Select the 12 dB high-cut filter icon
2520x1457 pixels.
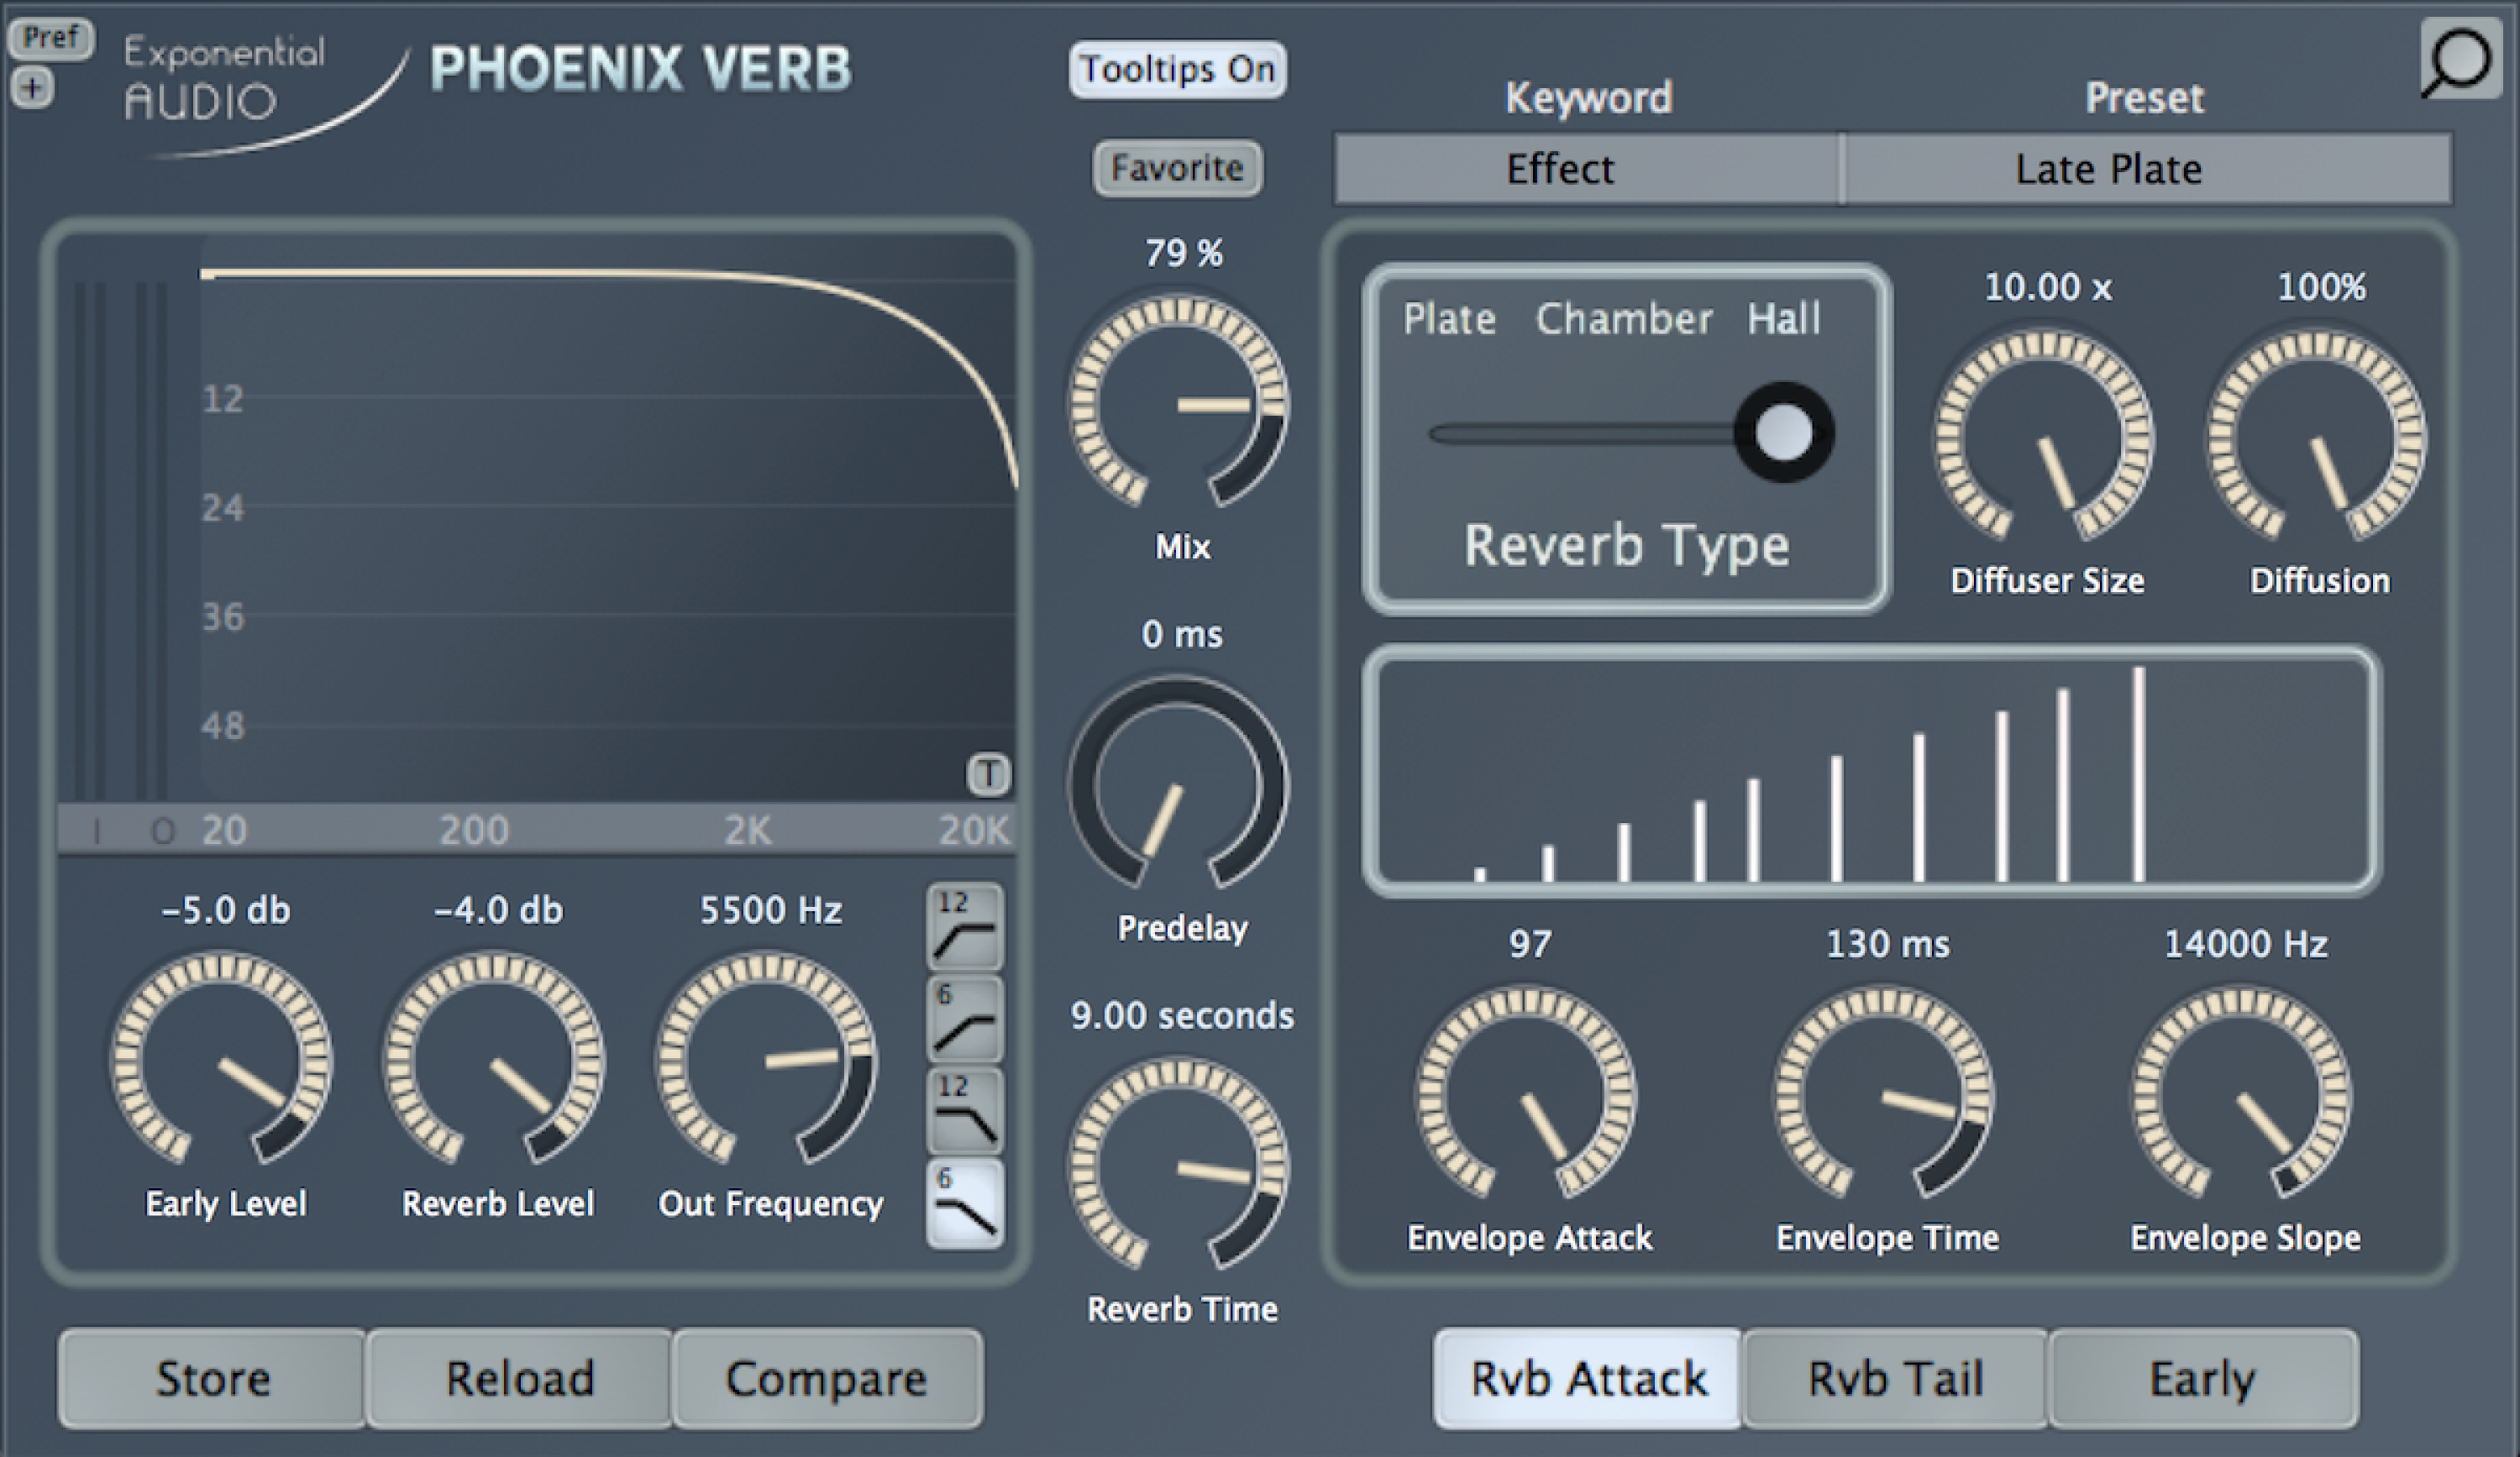click(x=964, y=1110)
